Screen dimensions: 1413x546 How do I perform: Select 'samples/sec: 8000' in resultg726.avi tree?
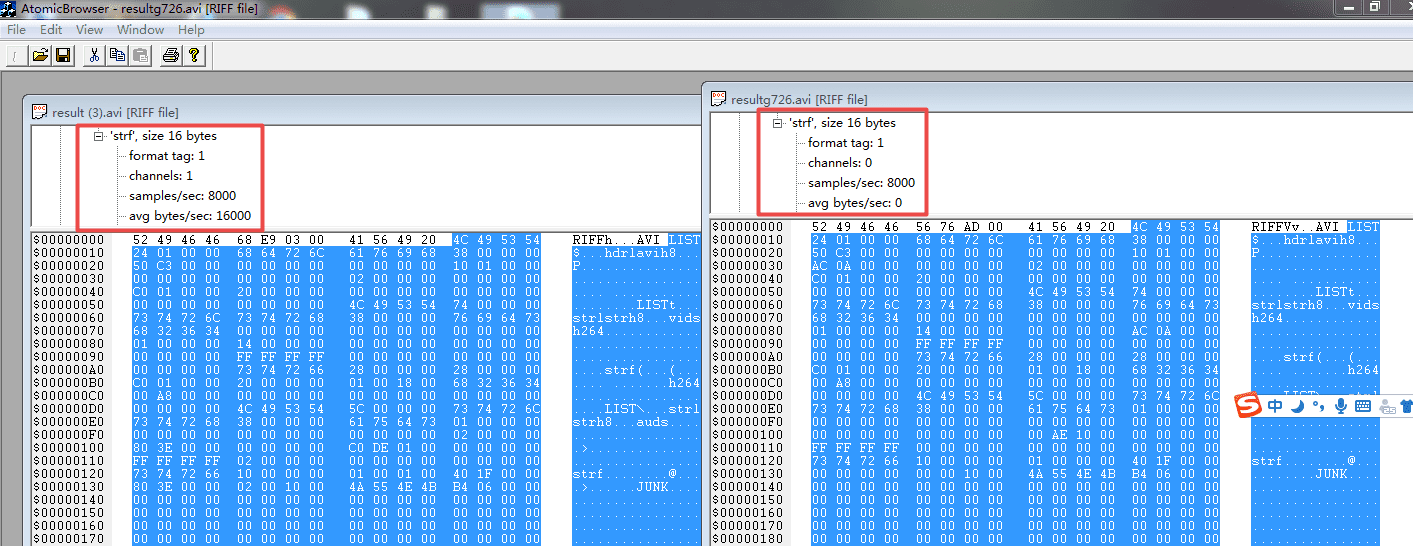(862, 183)
